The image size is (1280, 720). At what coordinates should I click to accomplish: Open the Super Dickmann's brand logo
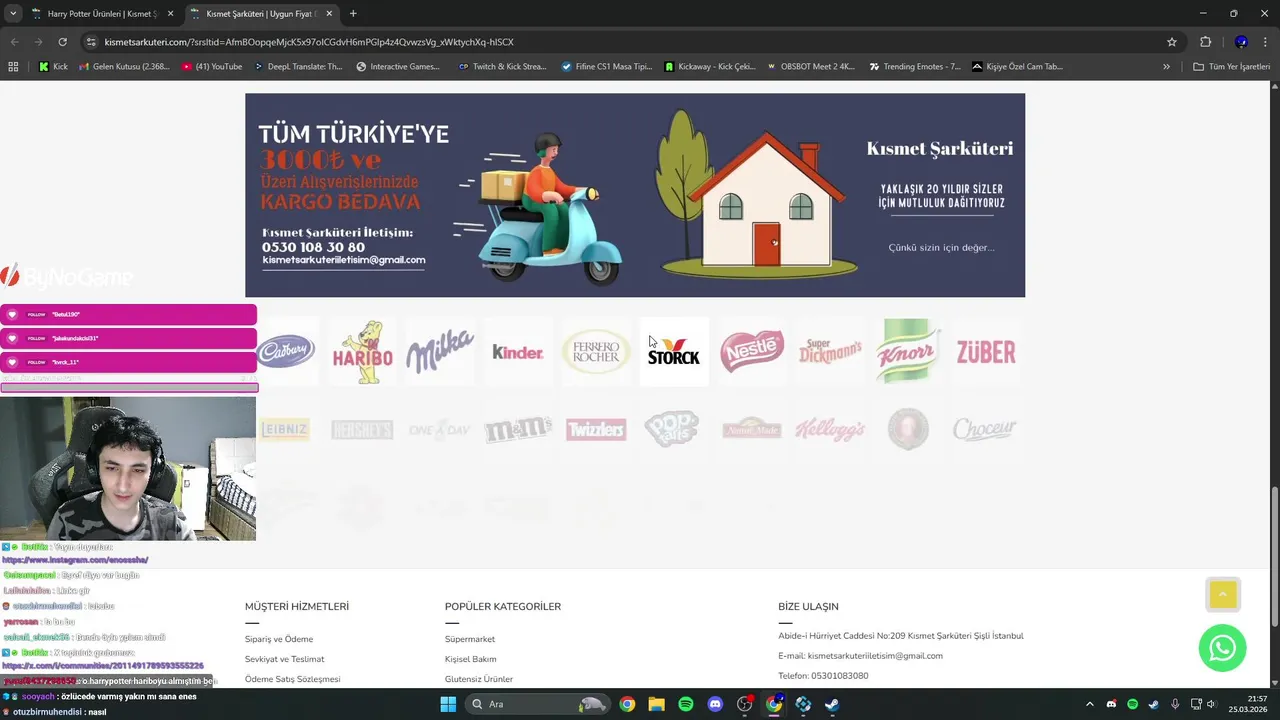tap(830, 352)
